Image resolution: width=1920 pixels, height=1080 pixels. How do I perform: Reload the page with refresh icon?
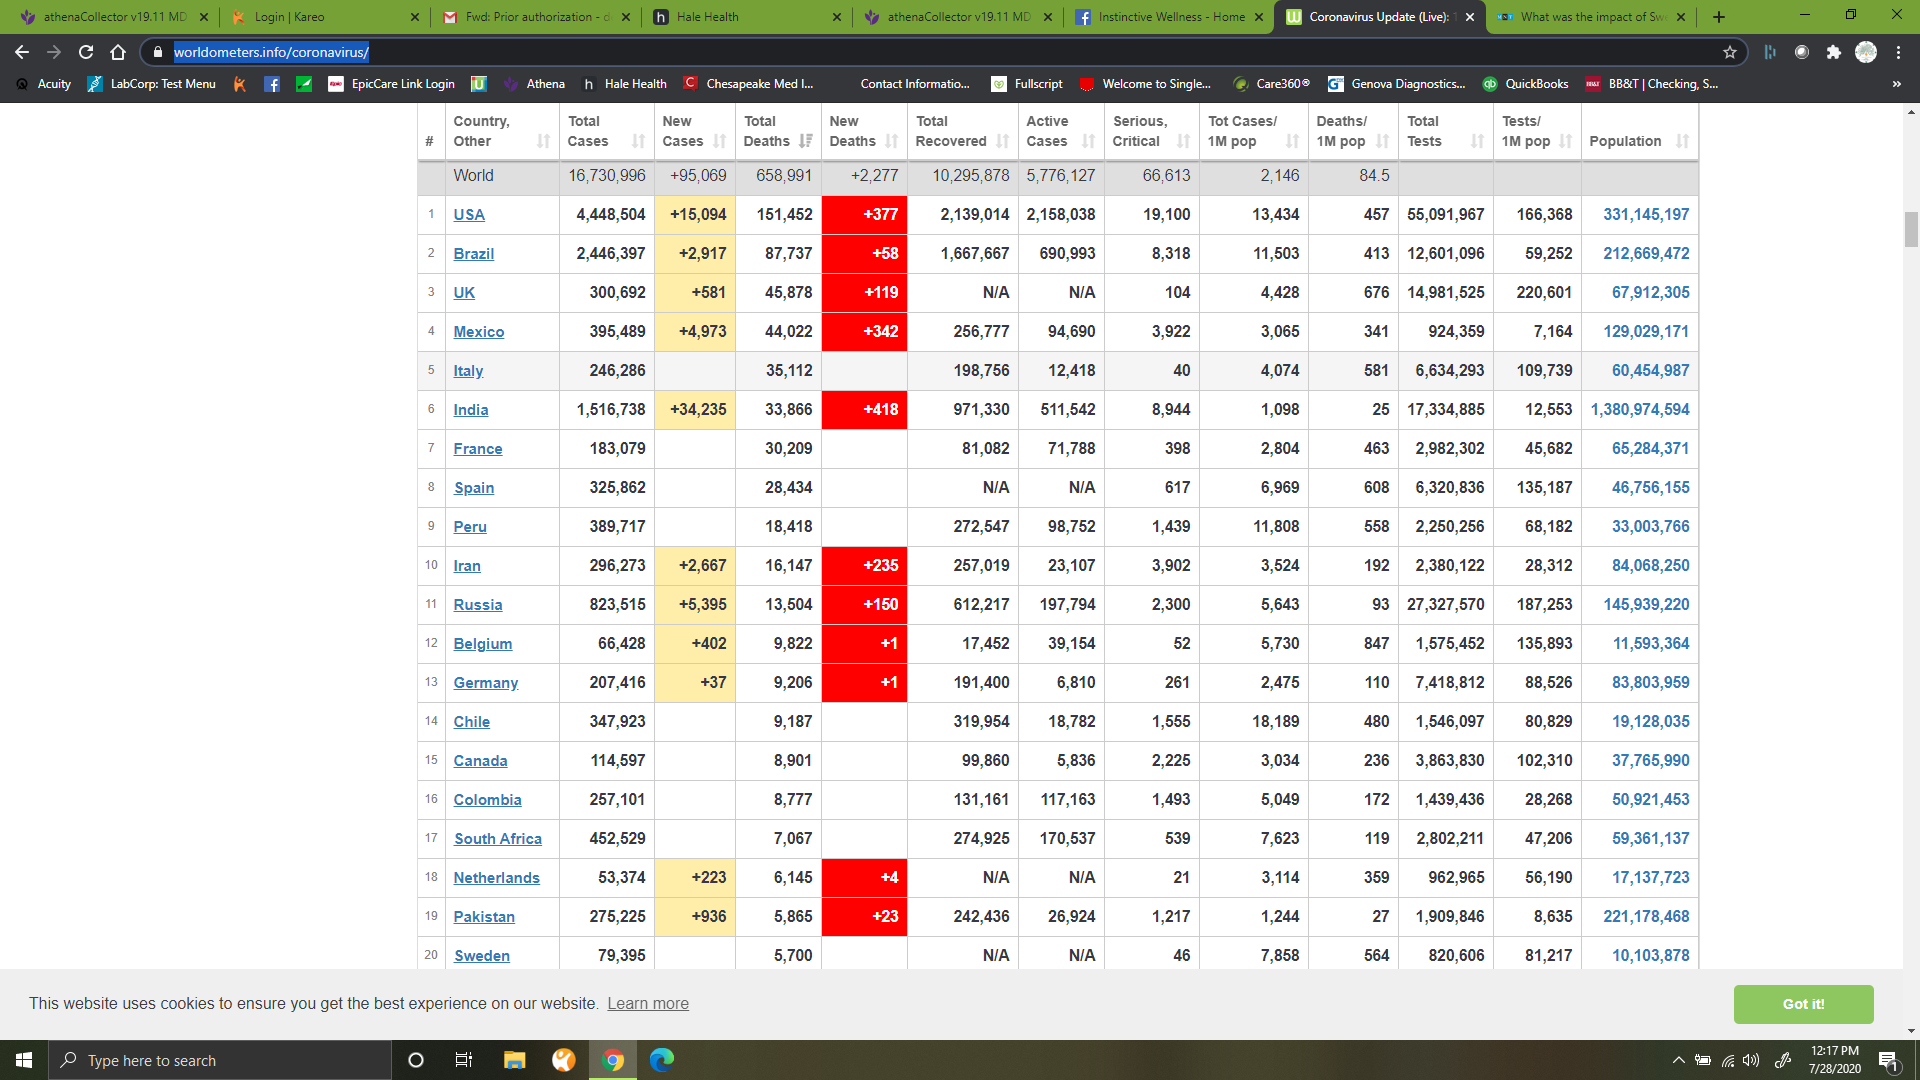click(x=86, y=52)
